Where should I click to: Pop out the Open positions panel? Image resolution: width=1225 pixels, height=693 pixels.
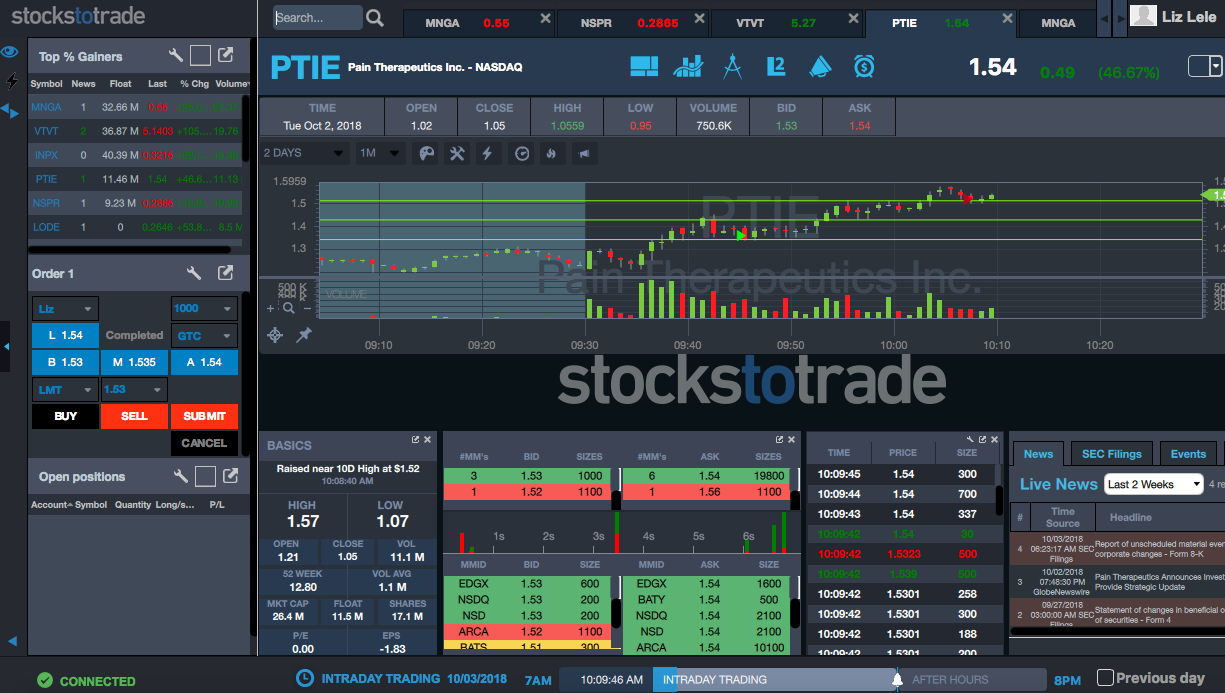pyautogui.click(x=230, y=476)
